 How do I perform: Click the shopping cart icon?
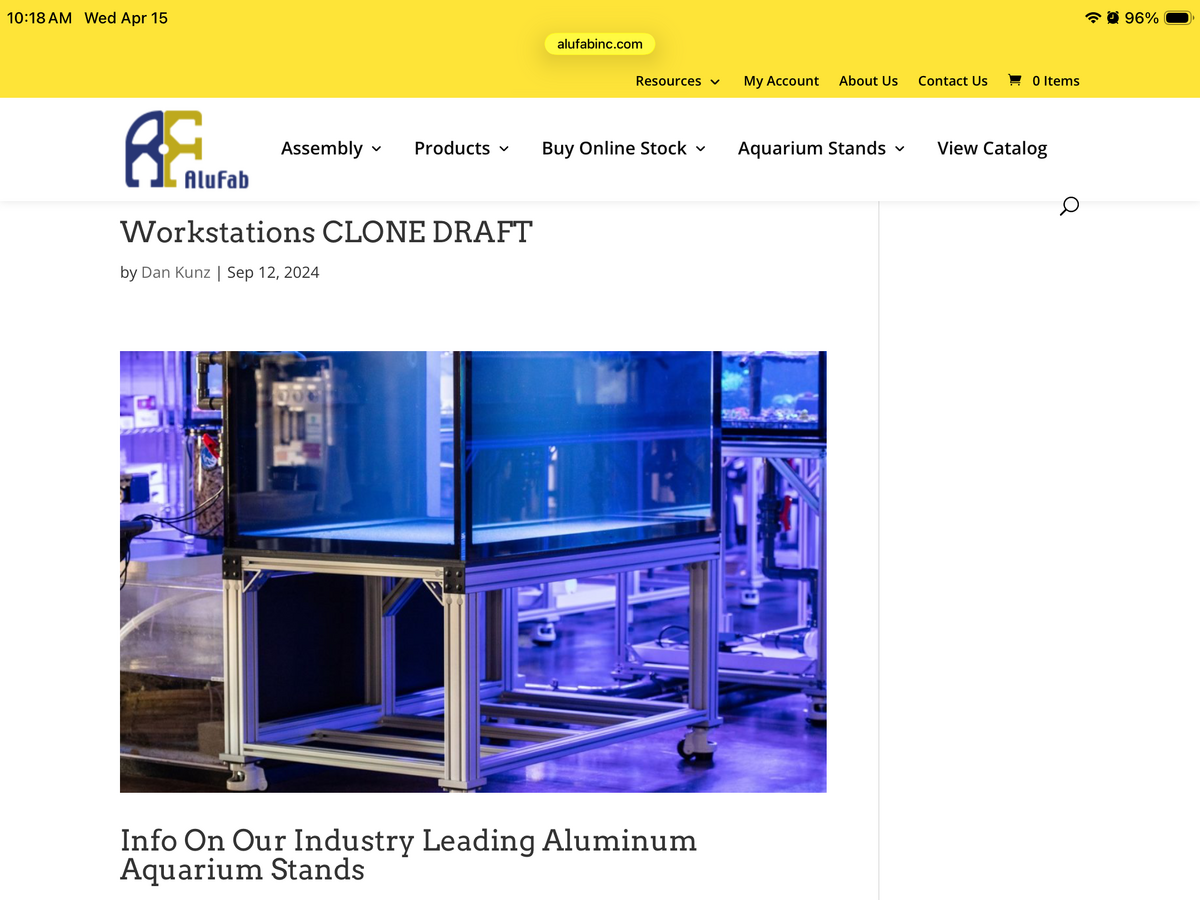[1015, 80]
